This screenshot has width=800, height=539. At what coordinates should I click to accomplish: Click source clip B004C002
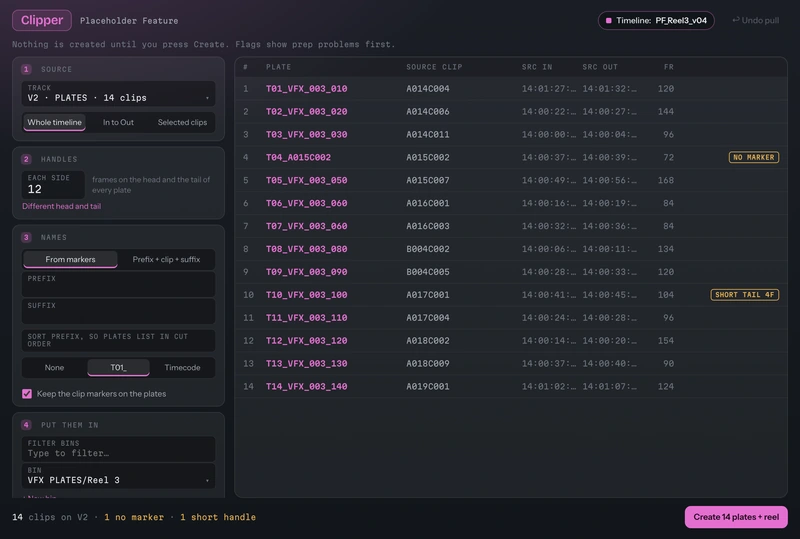pos(428,249)
